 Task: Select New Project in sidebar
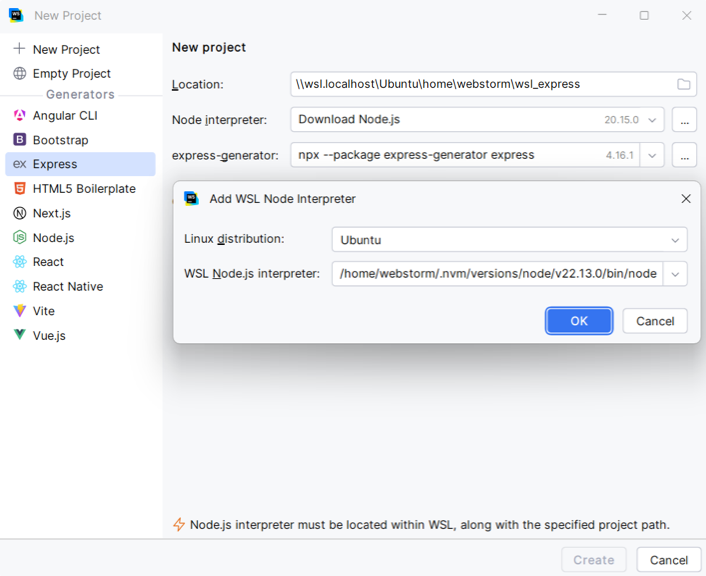tap(66, 50)
